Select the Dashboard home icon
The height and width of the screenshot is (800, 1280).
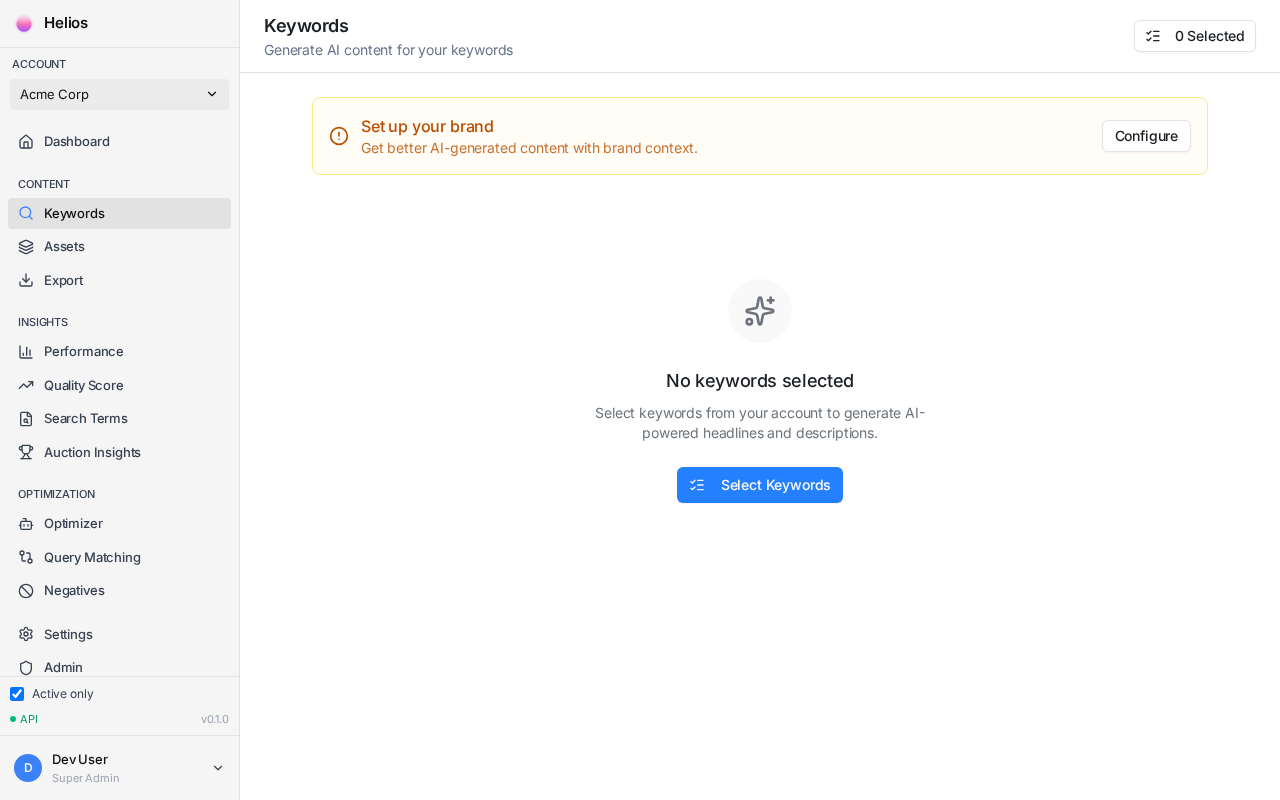click(x=26, y=141)
